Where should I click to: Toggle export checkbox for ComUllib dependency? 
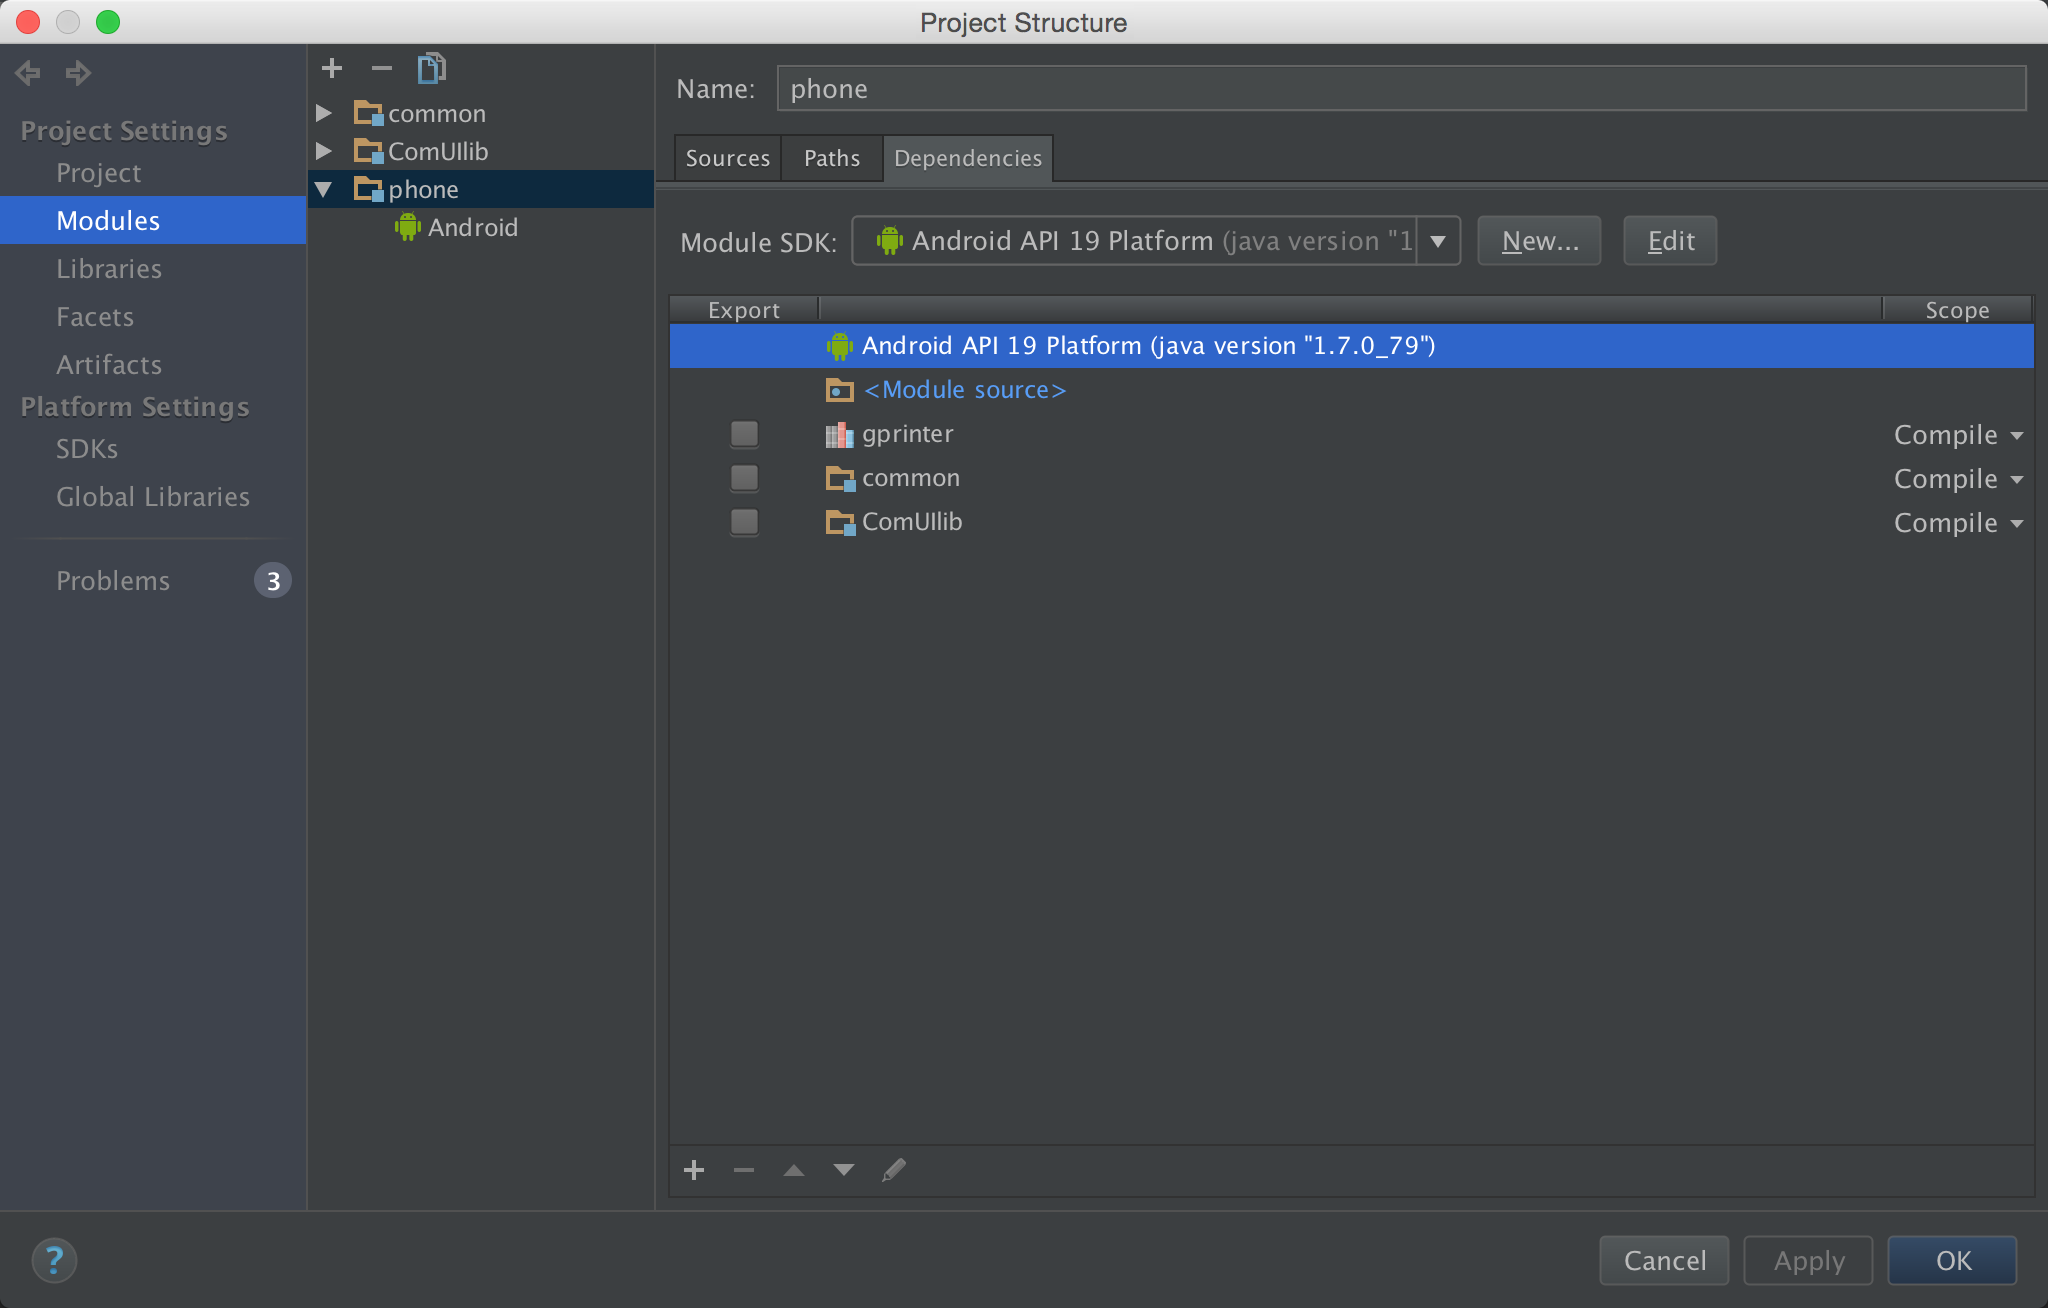(743, 521)
